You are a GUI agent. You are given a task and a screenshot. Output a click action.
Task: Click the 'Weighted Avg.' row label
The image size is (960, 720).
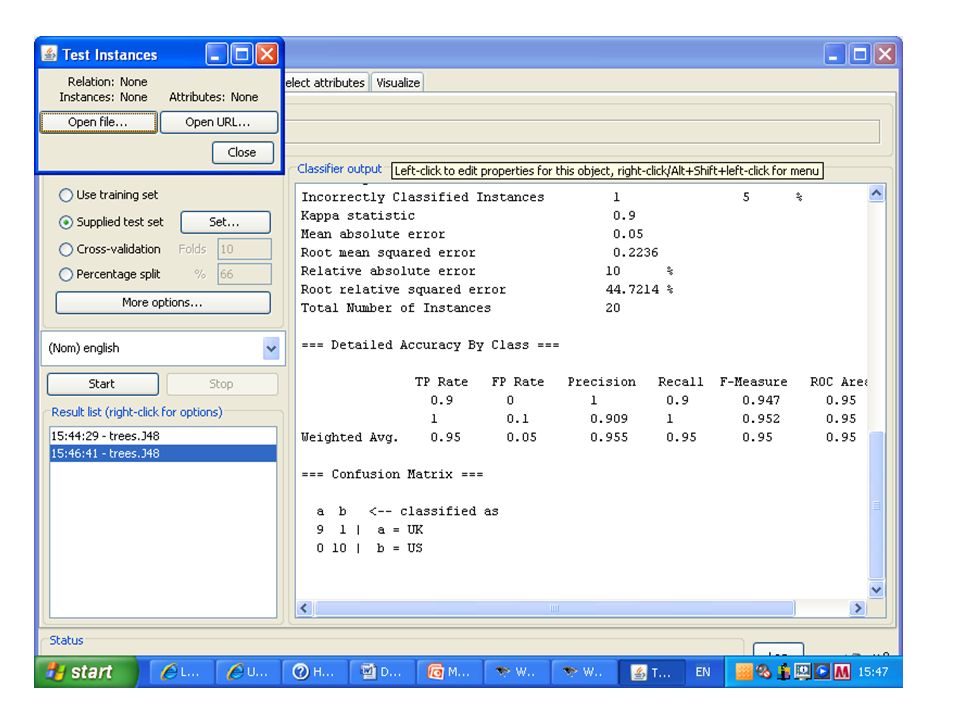[x=350, y=438]
